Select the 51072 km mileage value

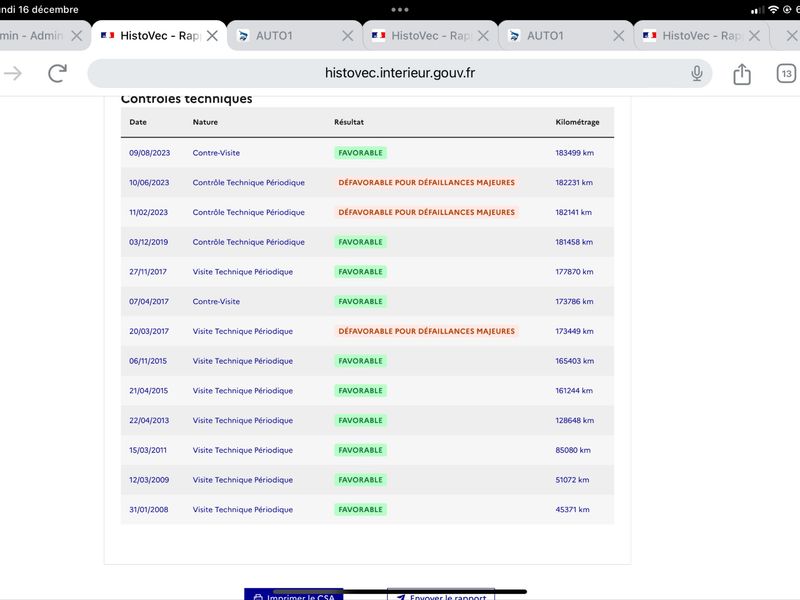[572, 480]
